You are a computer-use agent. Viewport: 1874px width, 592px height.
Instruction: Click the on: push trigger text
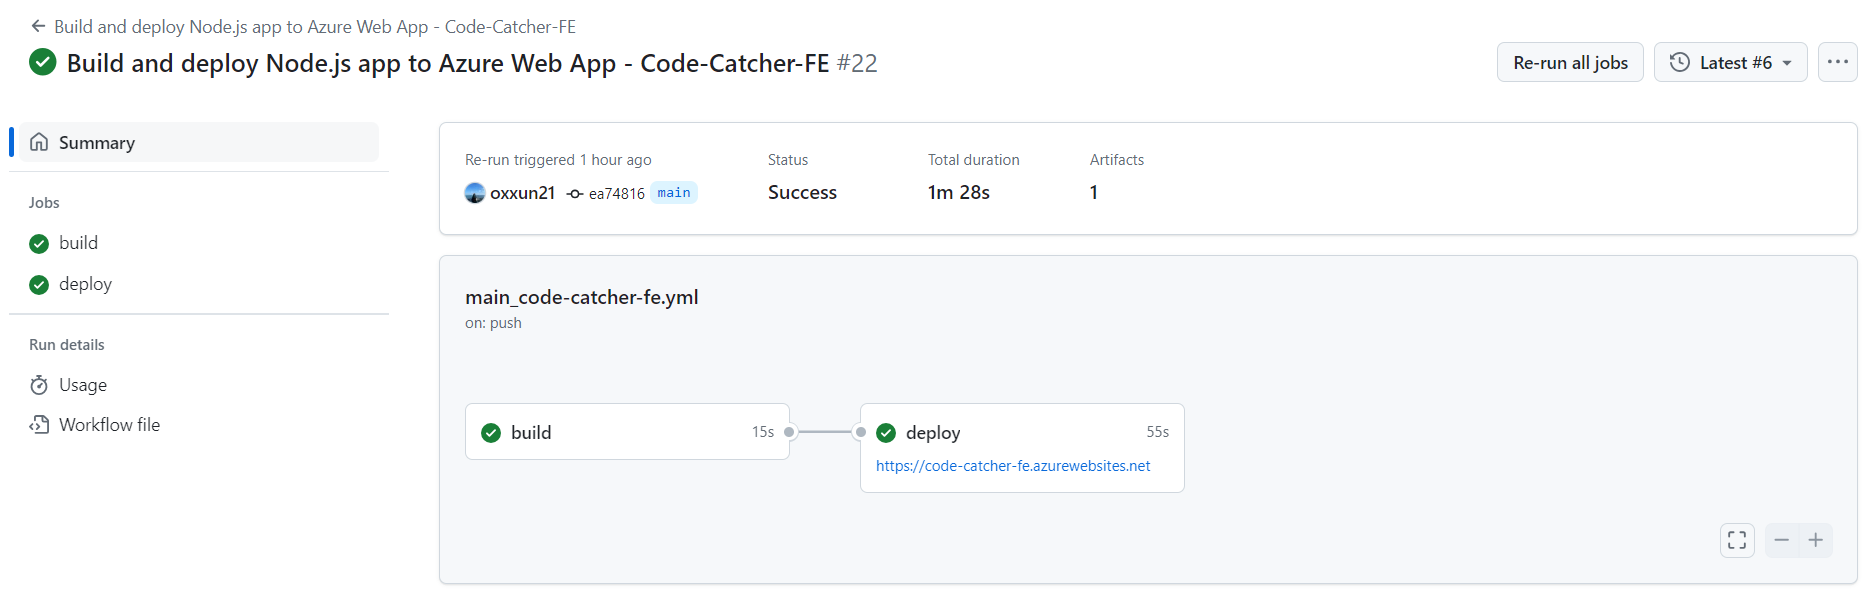[493, 323]
